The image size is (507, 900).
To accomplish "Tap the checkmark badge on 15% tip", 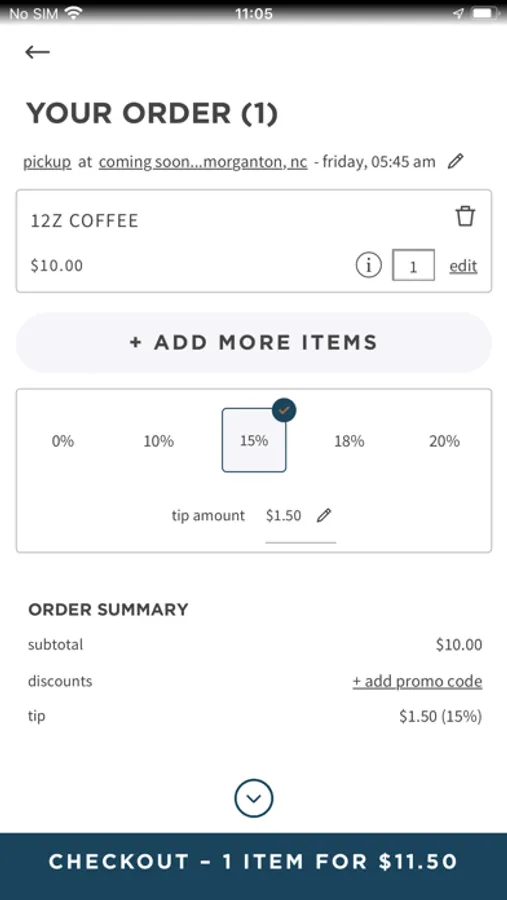I will click(284, 410).
